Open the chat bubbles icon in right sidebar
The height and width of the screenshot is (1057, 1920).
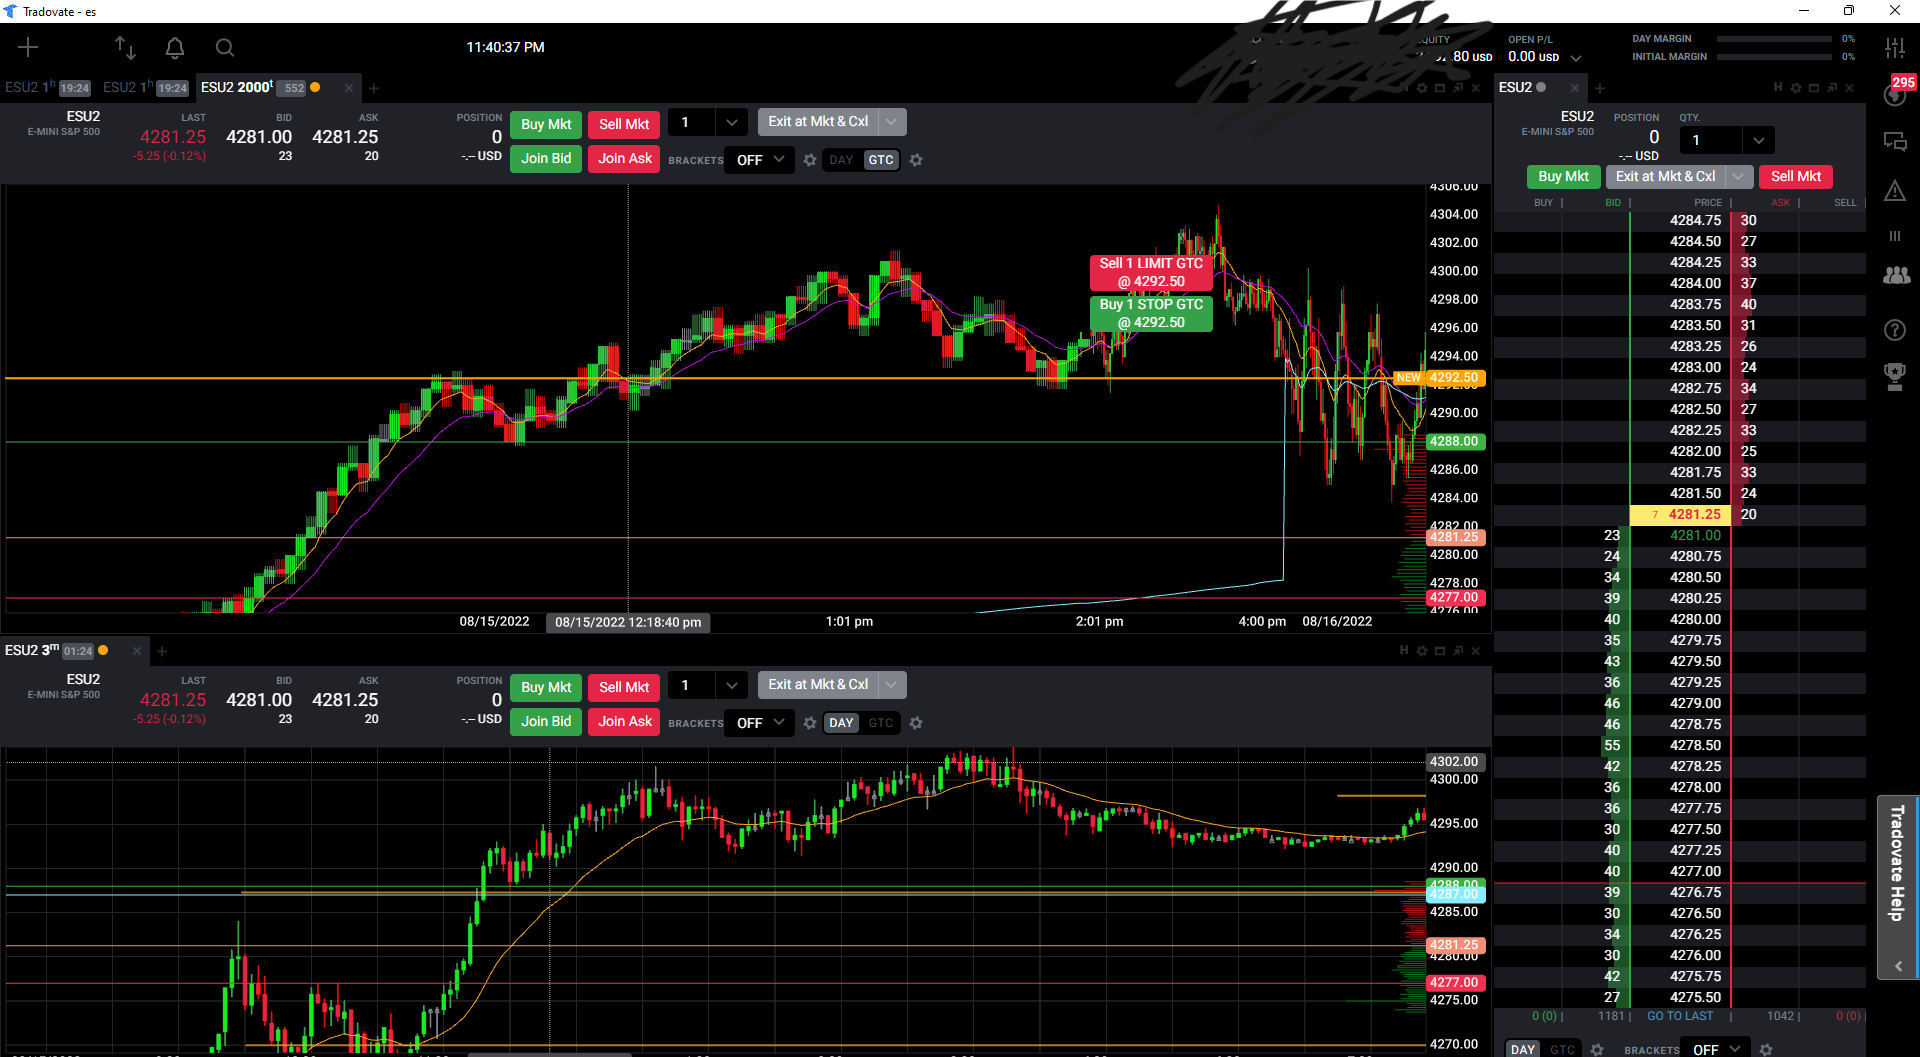[x=1895, y=141]
